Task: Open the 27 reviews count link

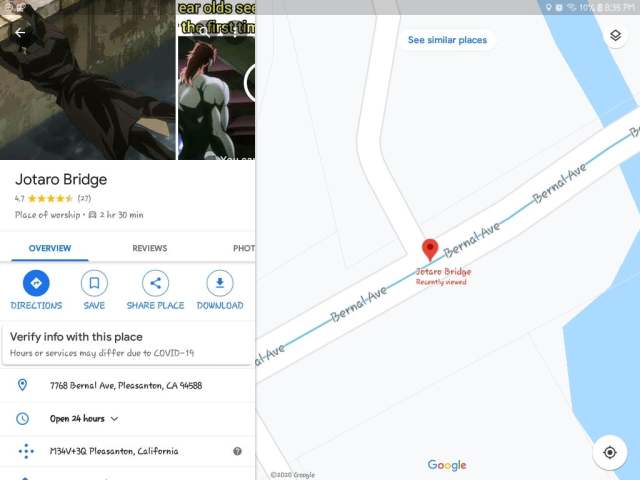Action: tap(84, 198)
